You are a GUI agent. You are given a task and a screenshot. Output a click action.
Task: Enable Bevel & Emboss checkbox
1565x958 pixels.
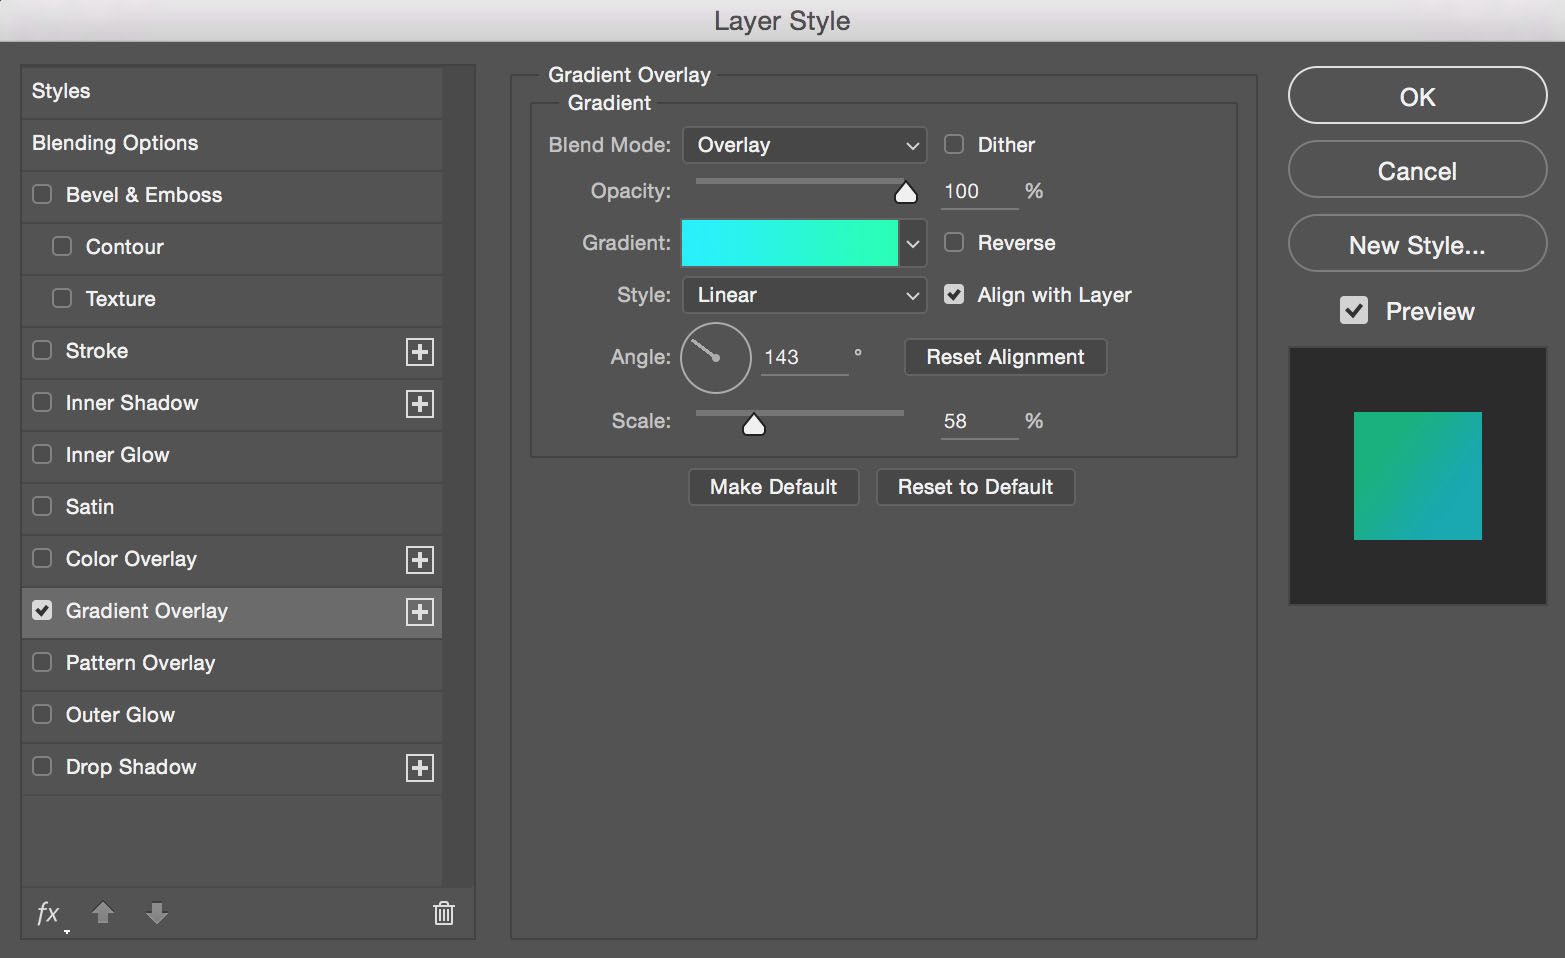pyautogui.click(x=42, y=194)
